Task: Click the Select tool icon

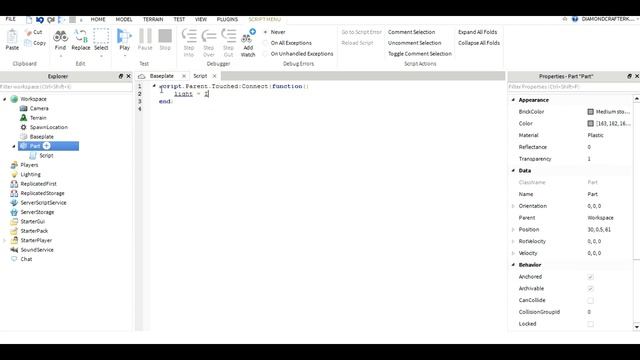Action: (x=101, y=36)
